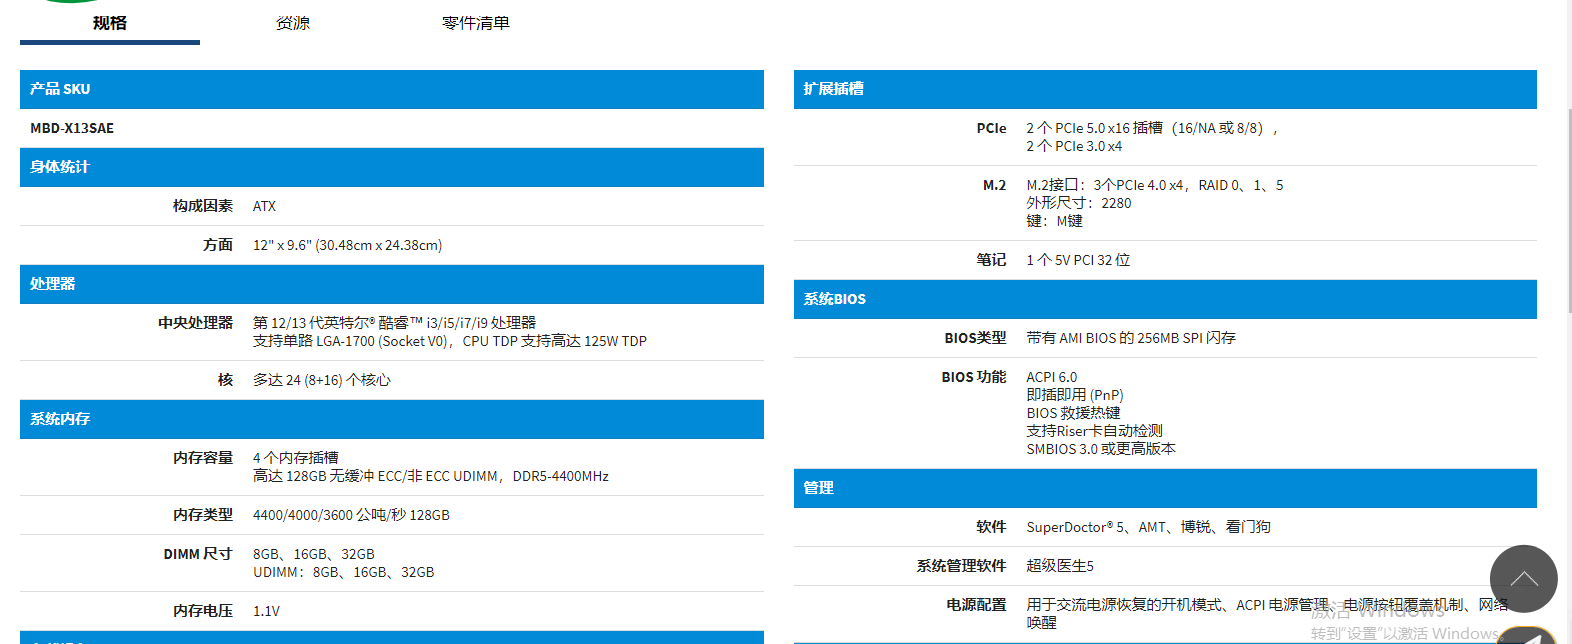The image size is (1572, 644).
Task: Click the 系统内存 section header
Action: pyautogui.click(x=391, y=419)
